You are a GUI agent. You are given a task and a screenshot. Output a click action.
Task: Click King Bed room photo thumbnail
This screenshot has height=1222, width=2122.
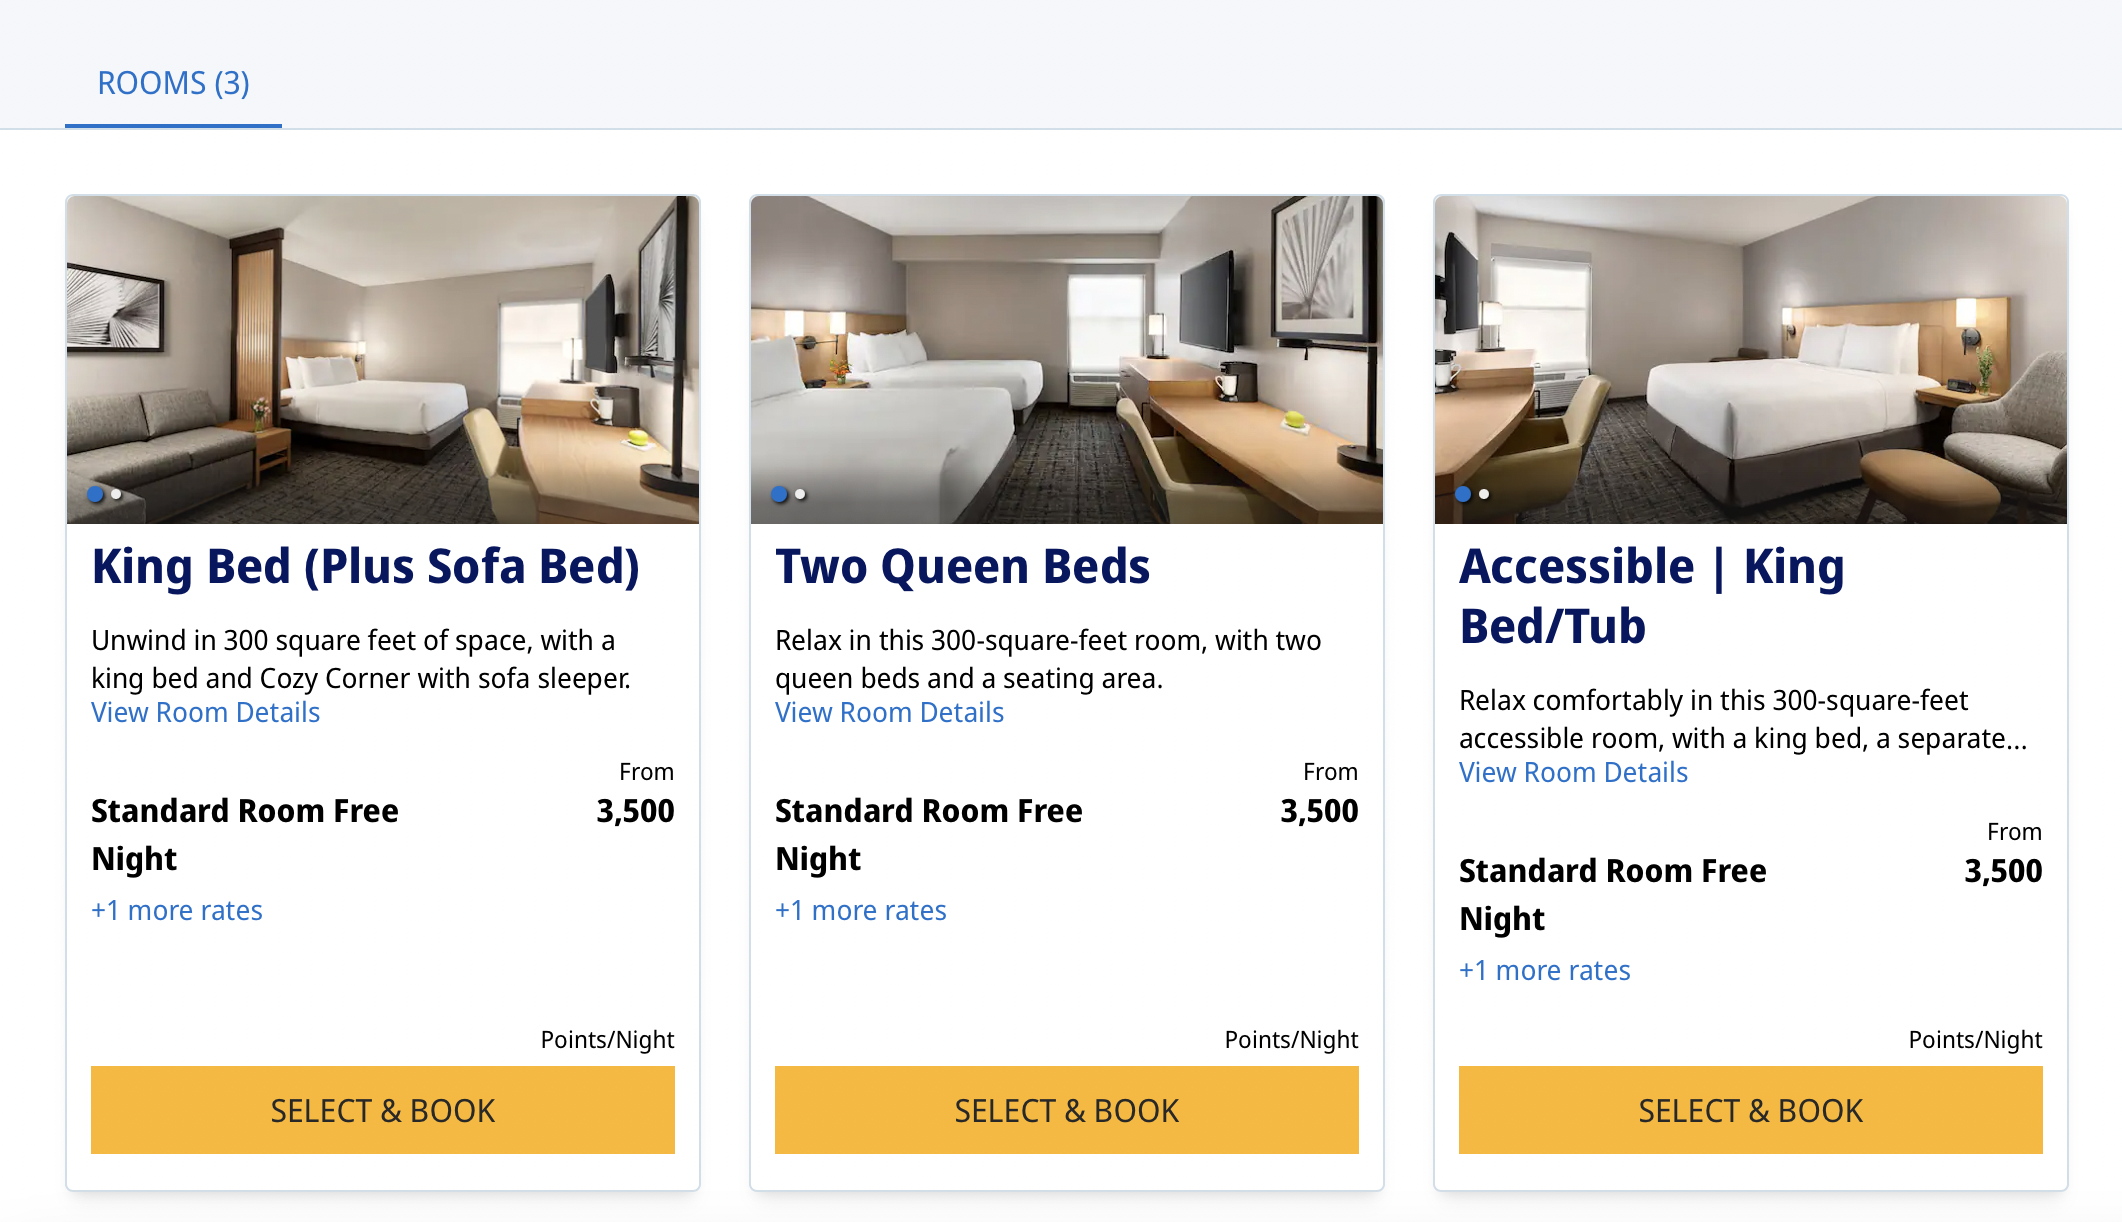click(x=382, y=358)
